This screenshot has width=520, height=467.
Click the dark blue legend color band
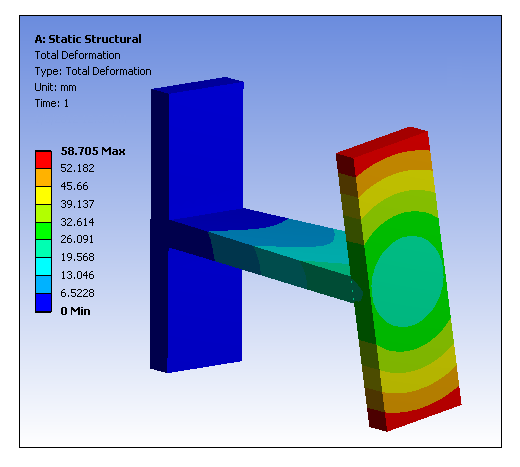pyautogui.click(x=43, y=303)
